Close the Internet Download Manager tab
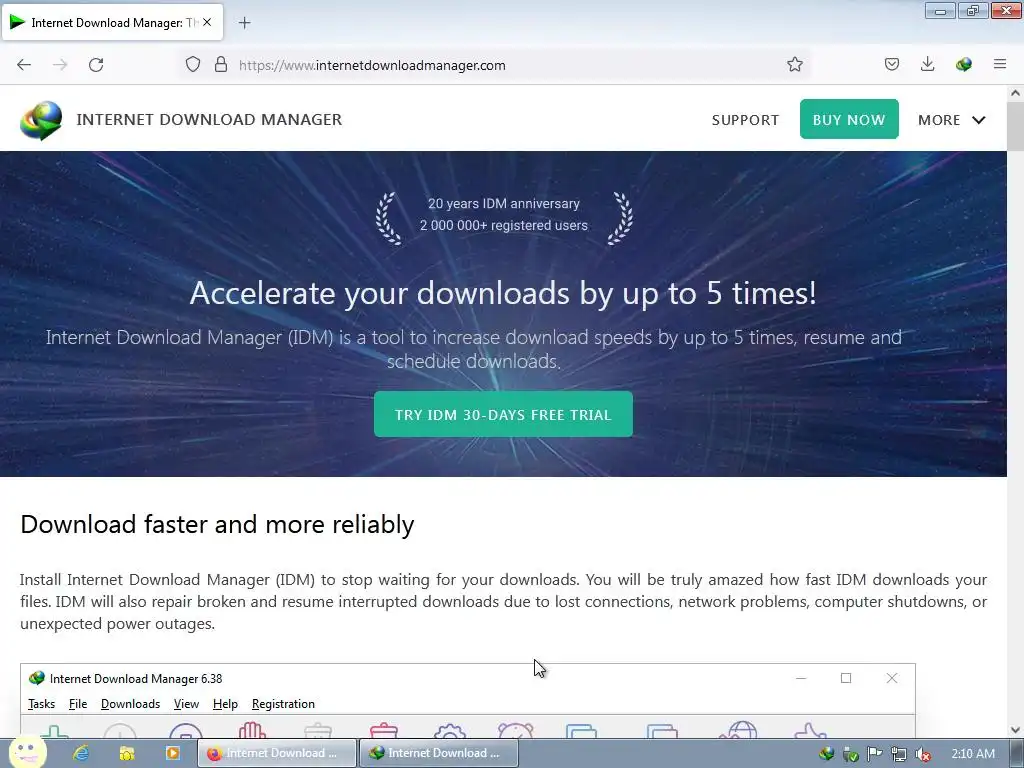 click(207, 22)
